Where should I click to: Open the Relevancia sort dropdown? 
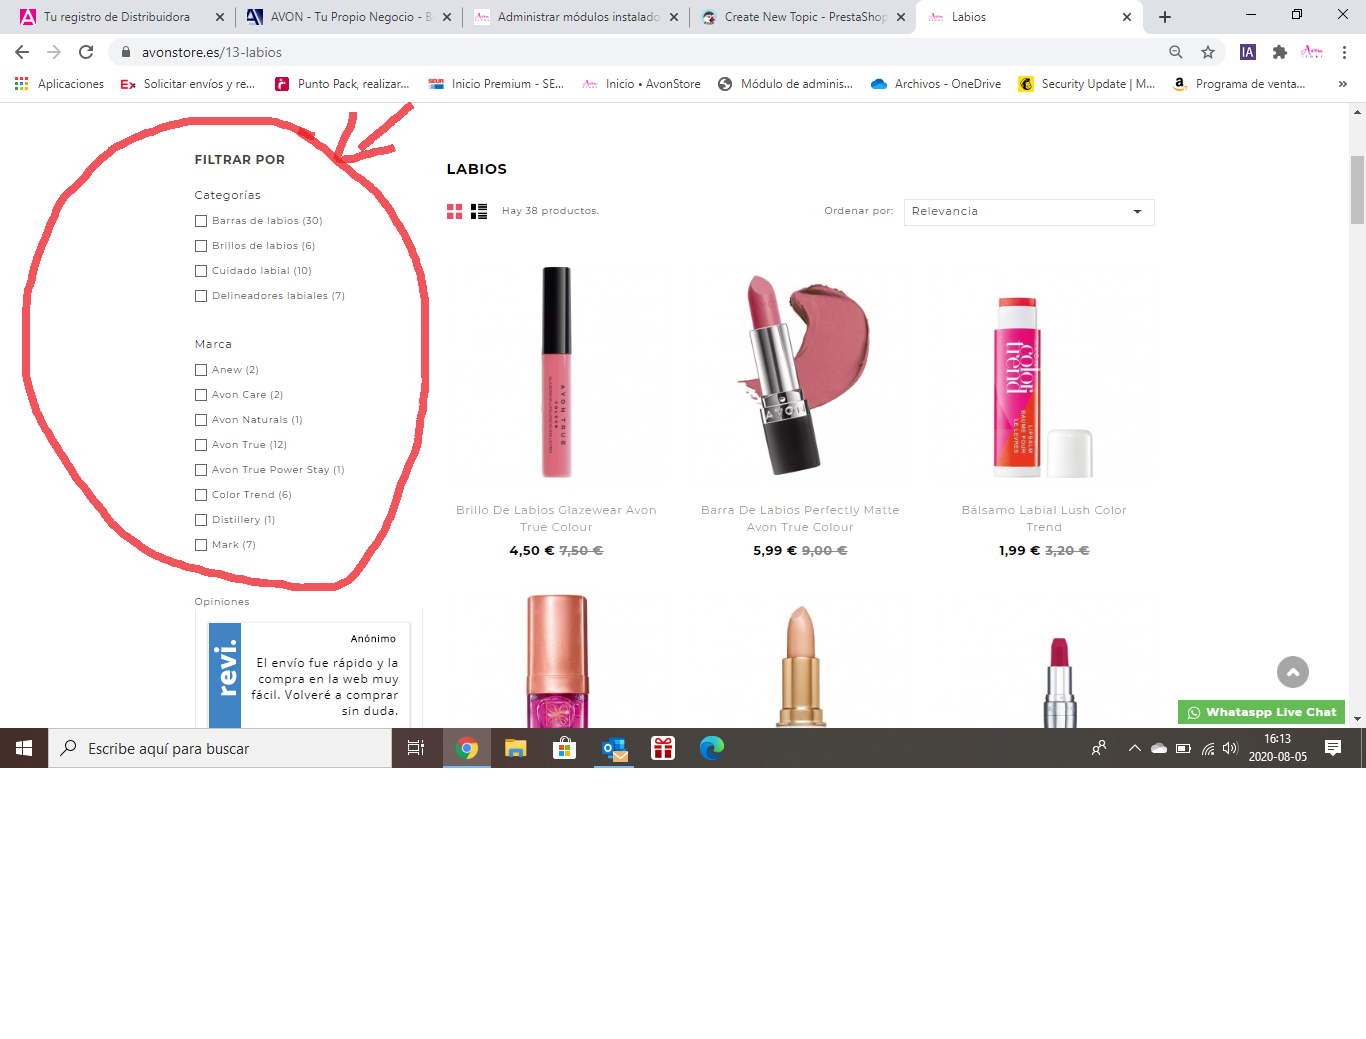click(1029, 212)
